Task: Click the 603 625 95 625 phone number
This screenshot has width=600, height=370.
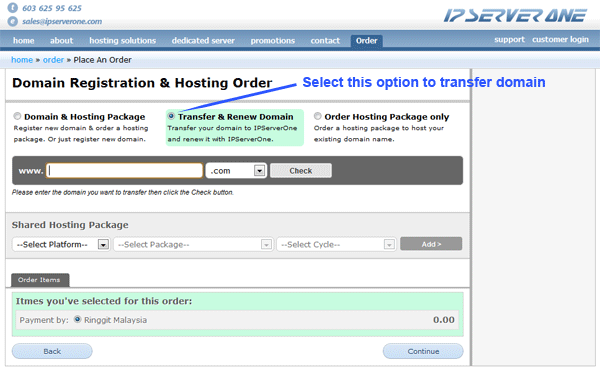Action: tap(52, 8)
